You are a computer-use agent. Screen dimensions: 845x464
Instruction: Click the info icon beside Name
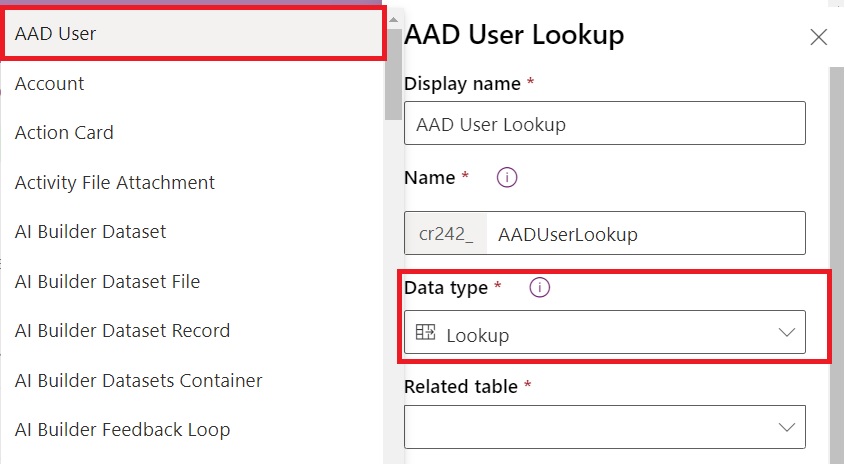tap(507, 178)
